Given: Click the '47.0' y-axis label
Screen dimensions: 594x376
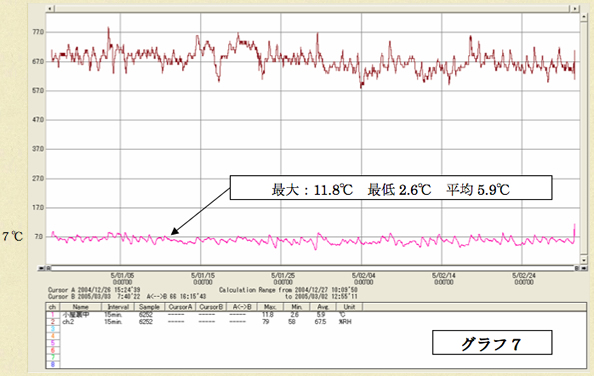Looking at the screenshot, I should point(38,120).
